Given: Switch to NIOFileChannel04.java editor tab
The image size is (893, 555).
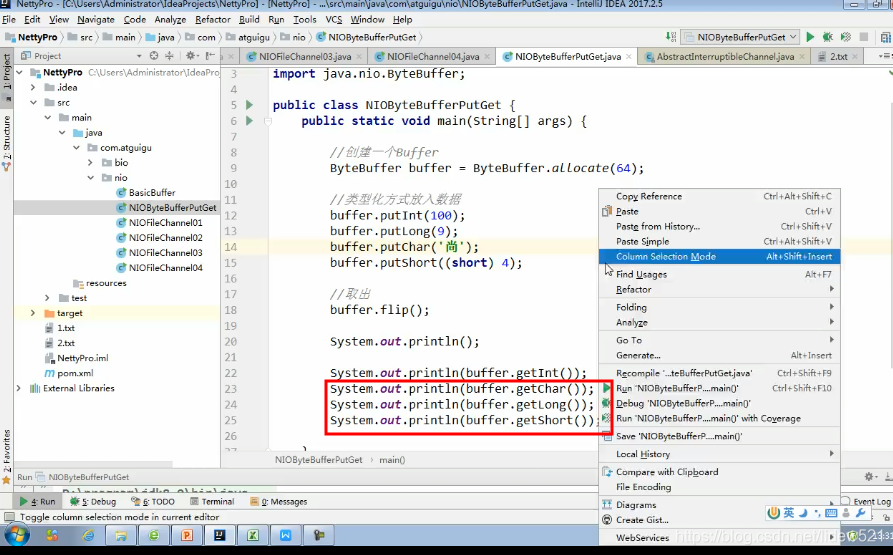Looking at the screenshot, I should 432,56.
